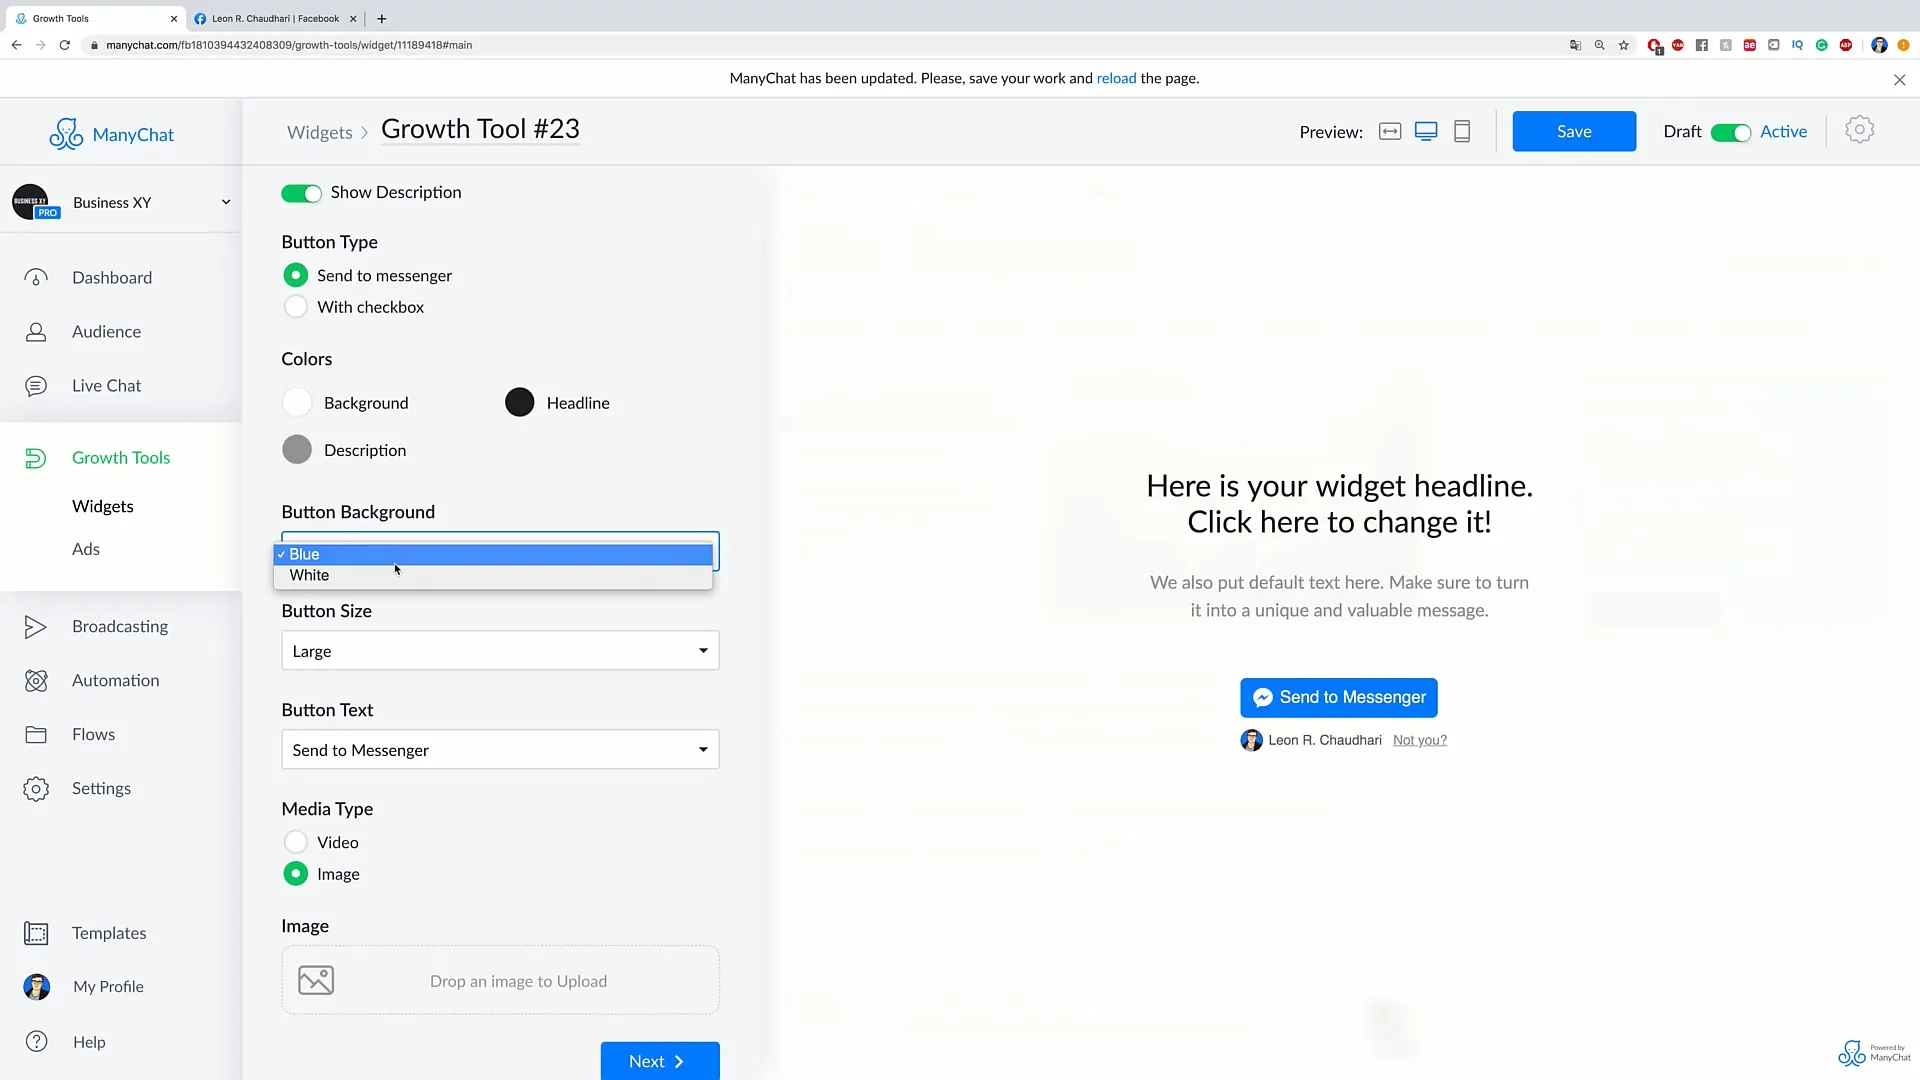Click the Settings gear icon in sidebar

pos(36,789)
